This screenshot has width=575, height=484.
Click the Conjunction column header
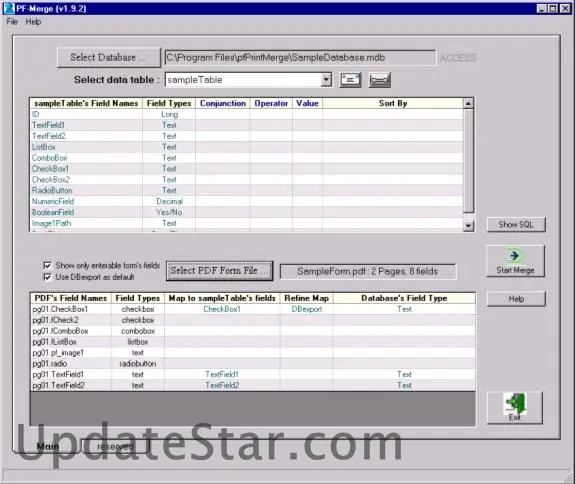(x=223, y=103)
